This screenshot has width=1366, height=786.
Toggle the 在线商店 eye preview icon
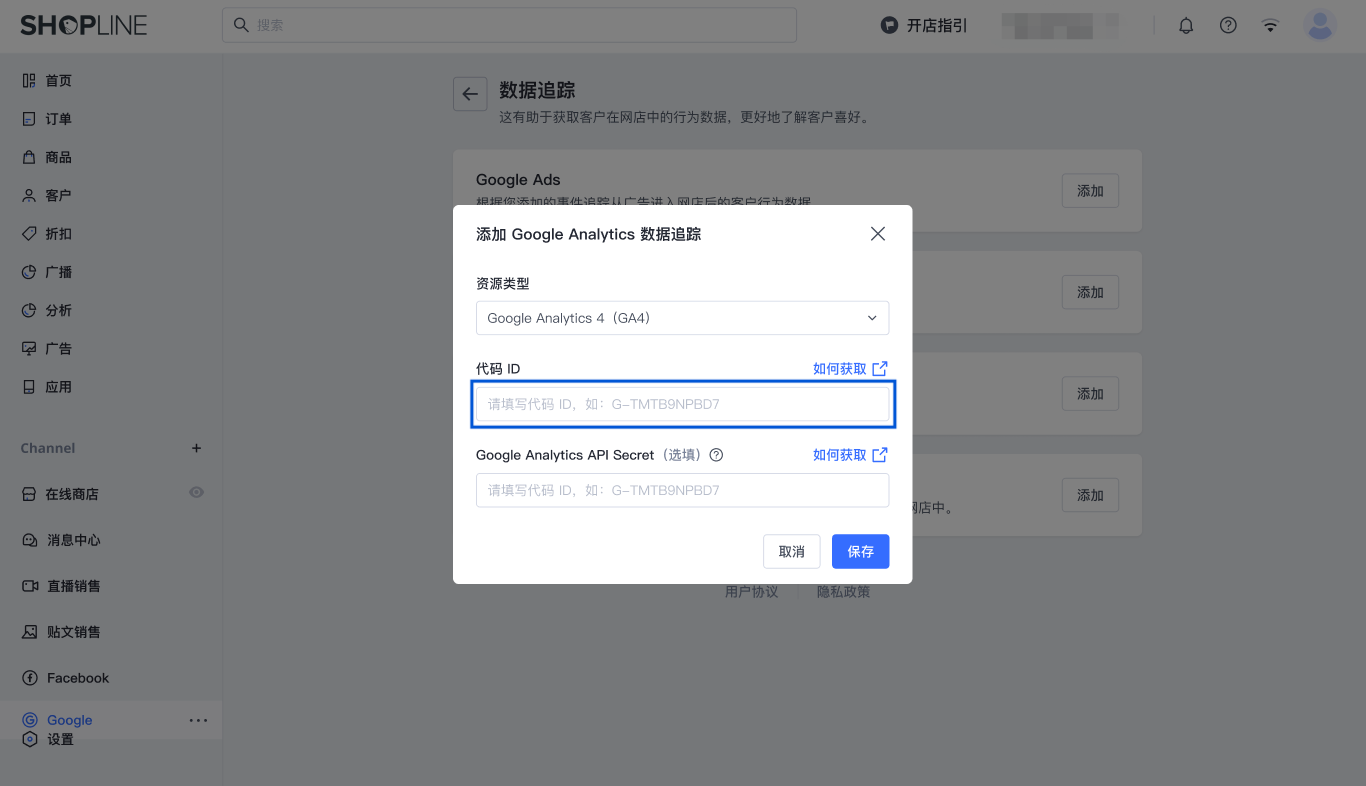196,492
